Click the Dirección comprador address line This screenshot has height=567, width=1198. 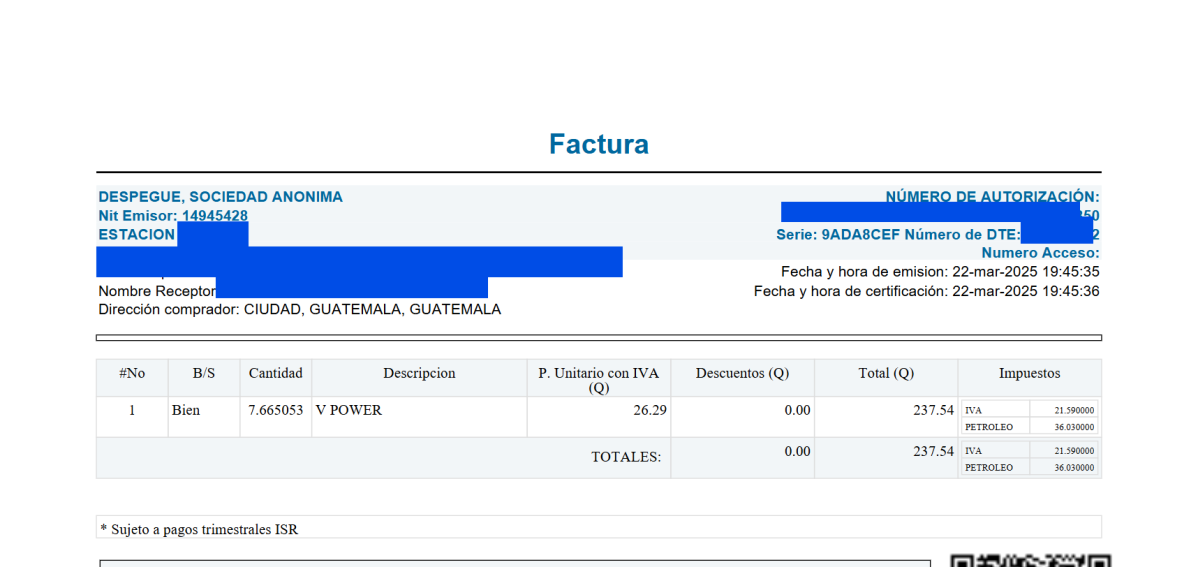(299, 310)
